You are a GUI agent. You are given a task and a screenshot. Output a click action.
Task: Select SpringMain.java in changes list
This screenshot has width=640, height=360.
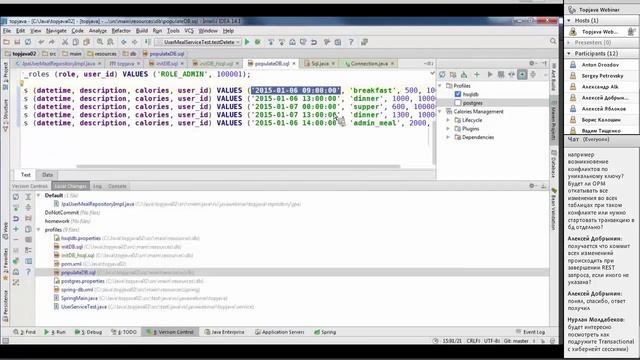(79, 298)
